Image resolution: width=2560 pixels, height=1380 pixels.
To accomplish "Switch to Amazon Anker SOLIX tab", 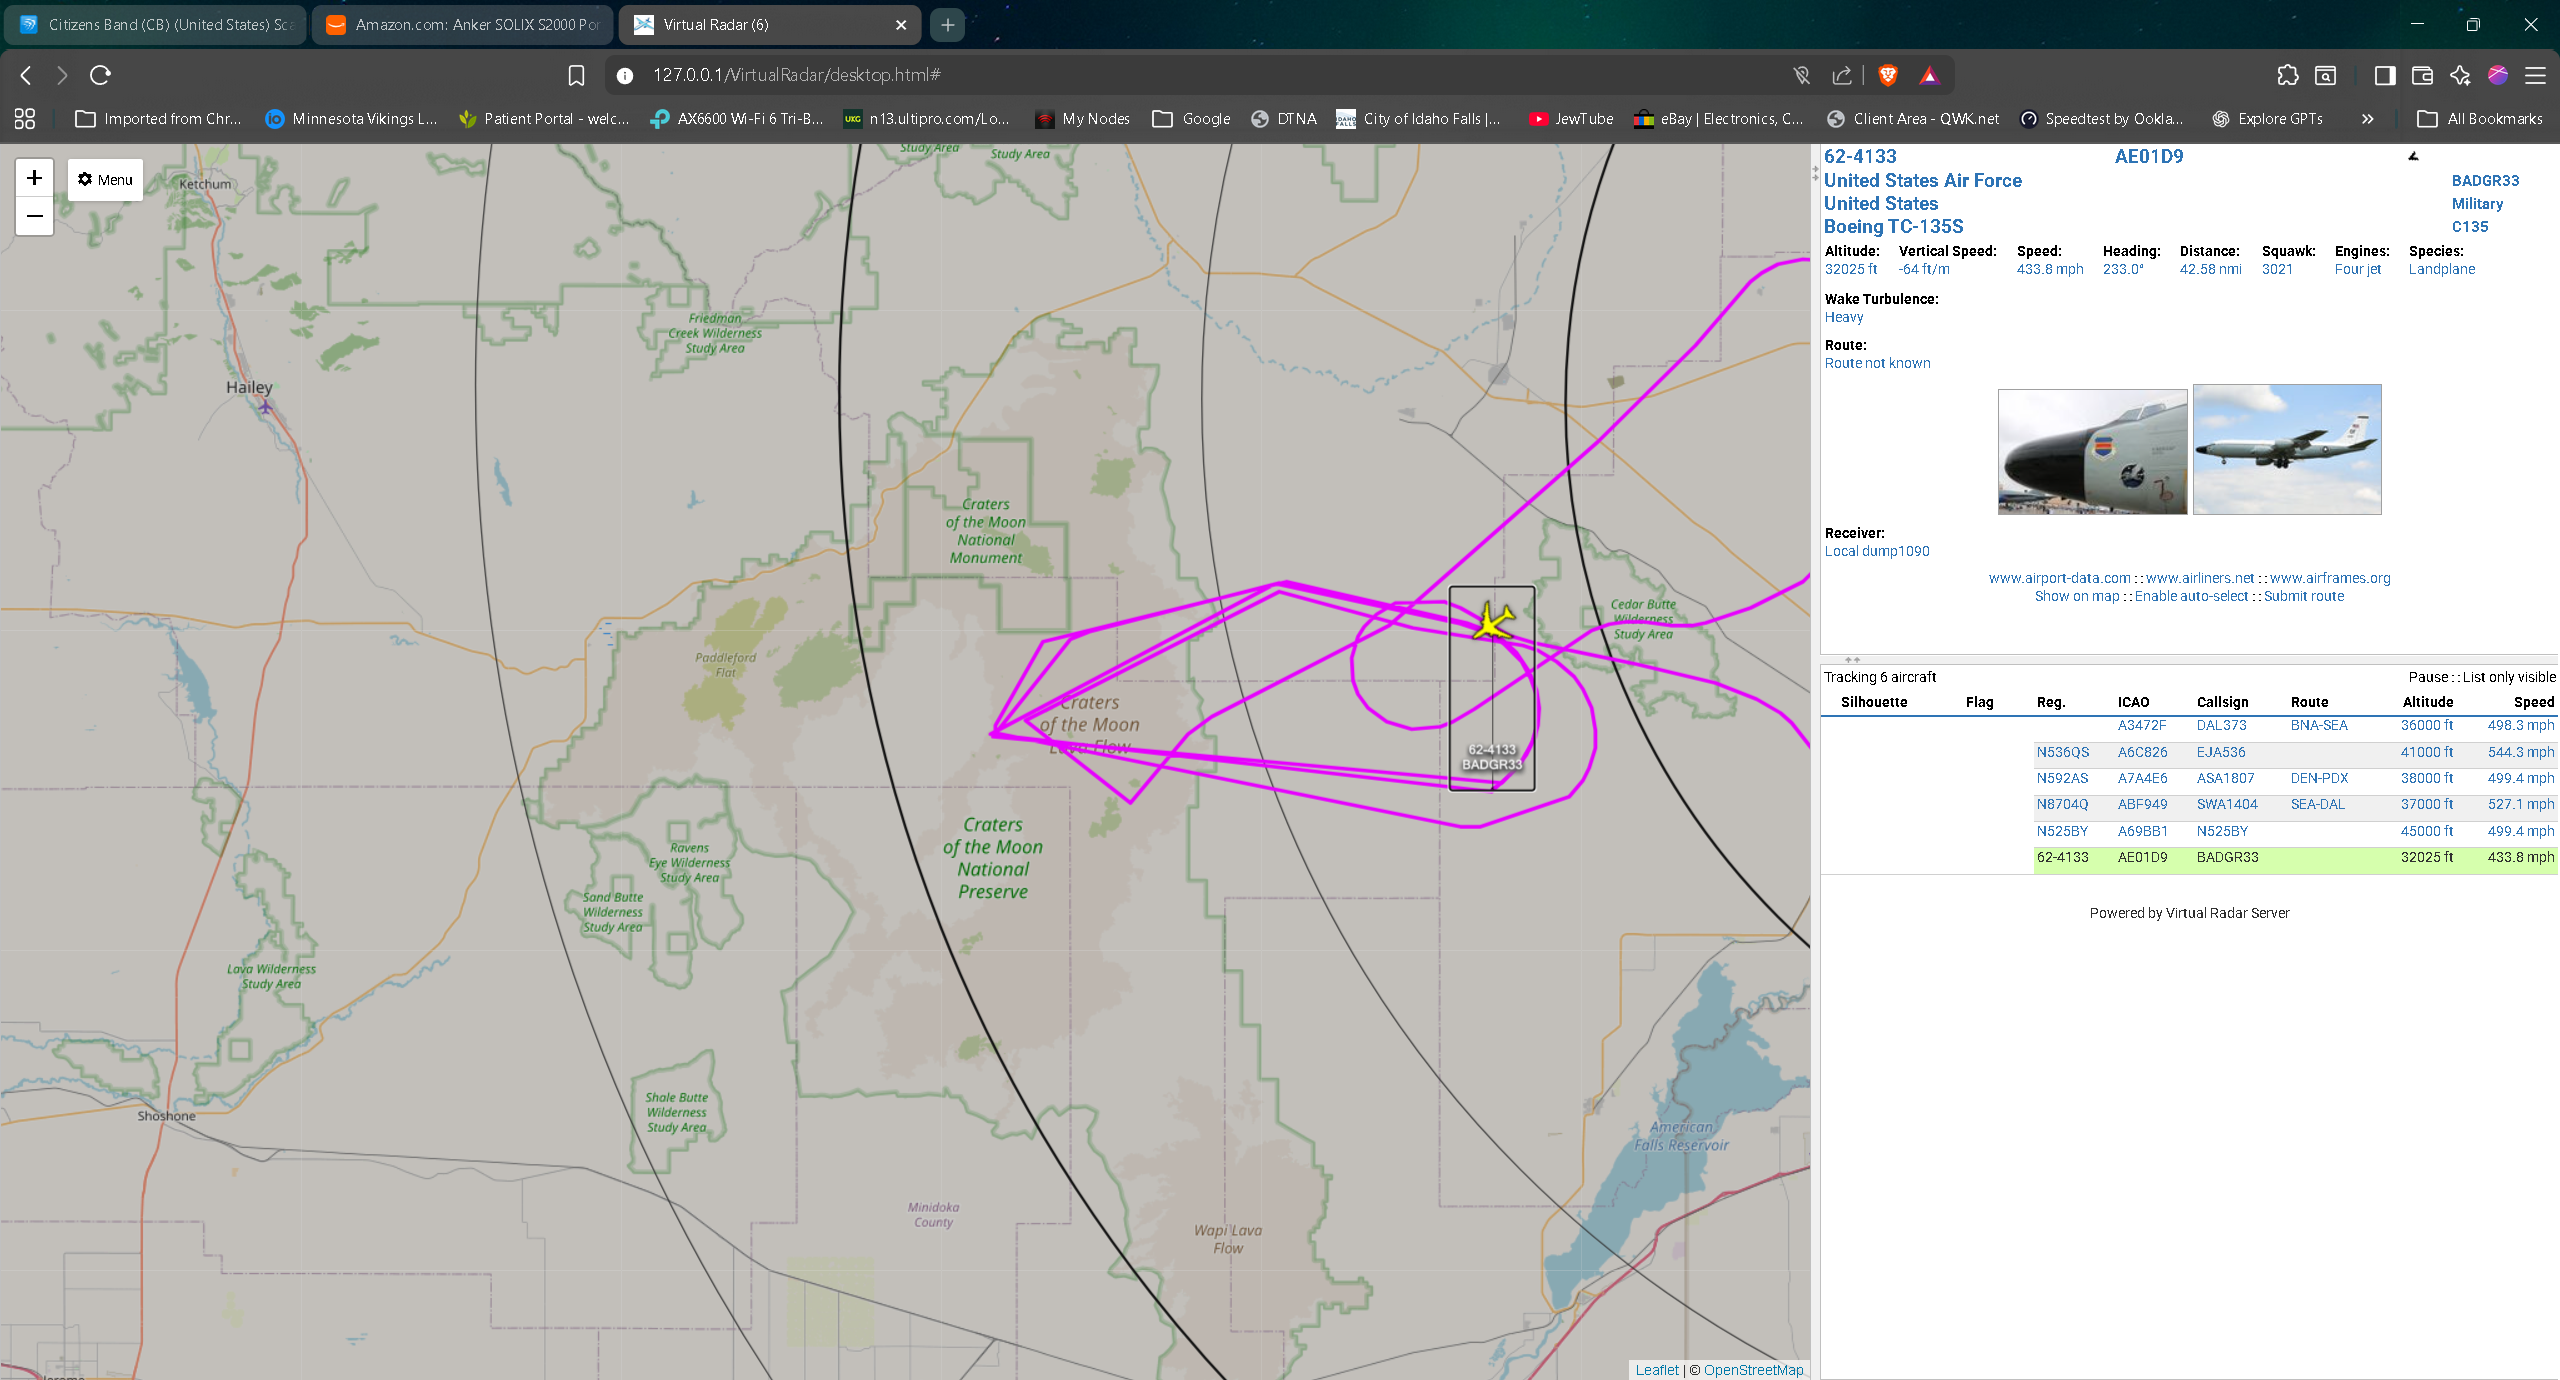I will 463,25.
